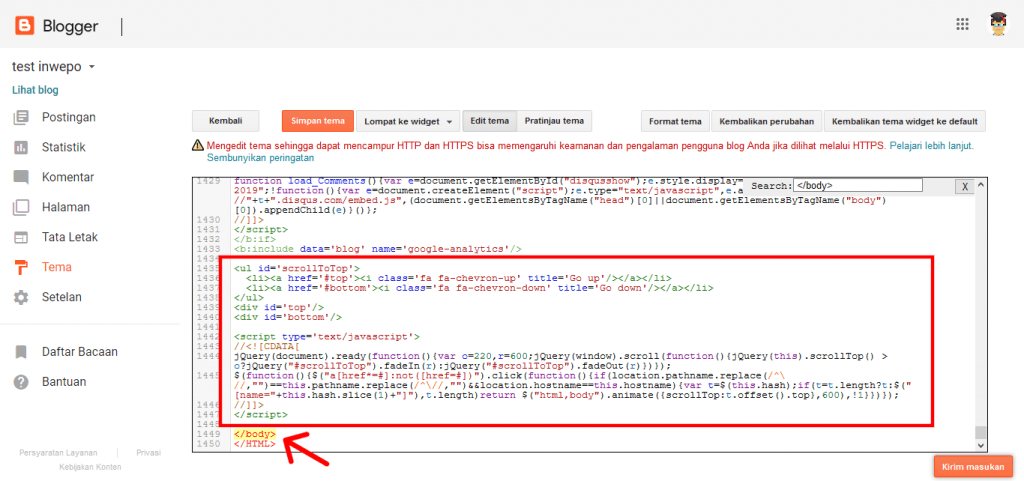Click the </b:if> code line
Image resolution: width=1024 pixels, height=481 pixels.
coord(256,239)
